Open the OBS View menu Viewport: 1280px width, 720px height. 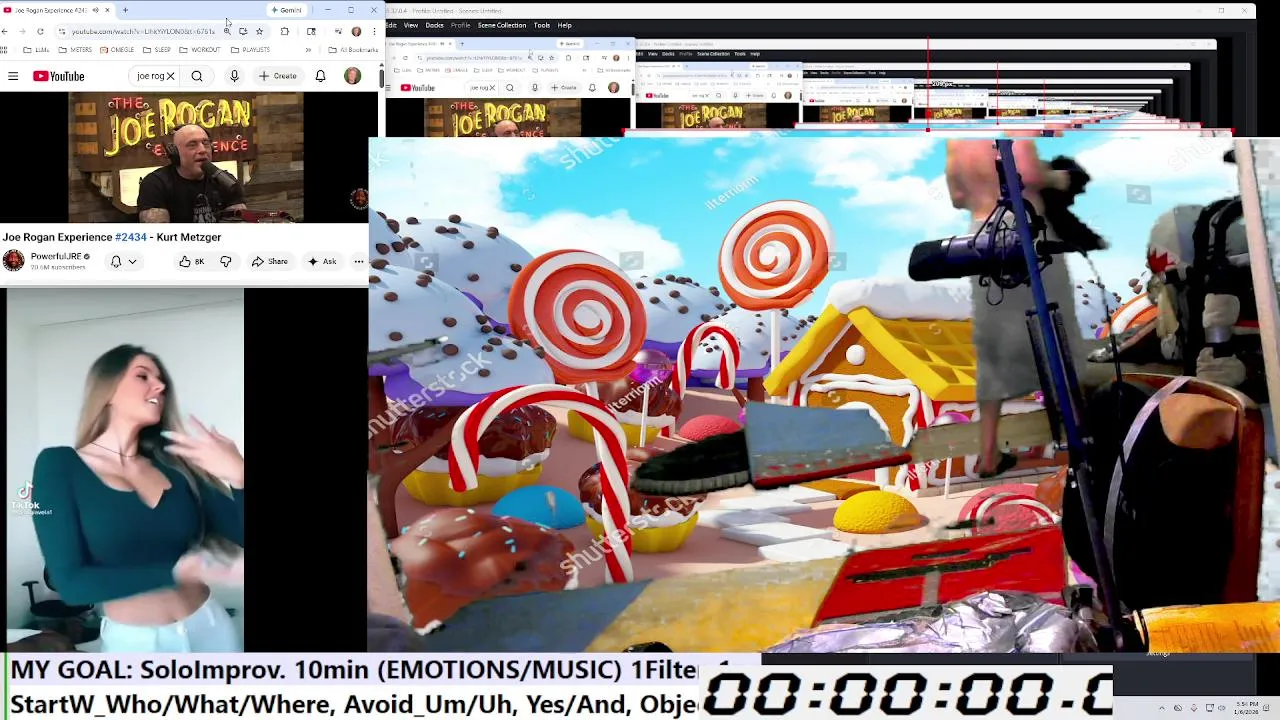pyautogui.click(x=410, y=25)
